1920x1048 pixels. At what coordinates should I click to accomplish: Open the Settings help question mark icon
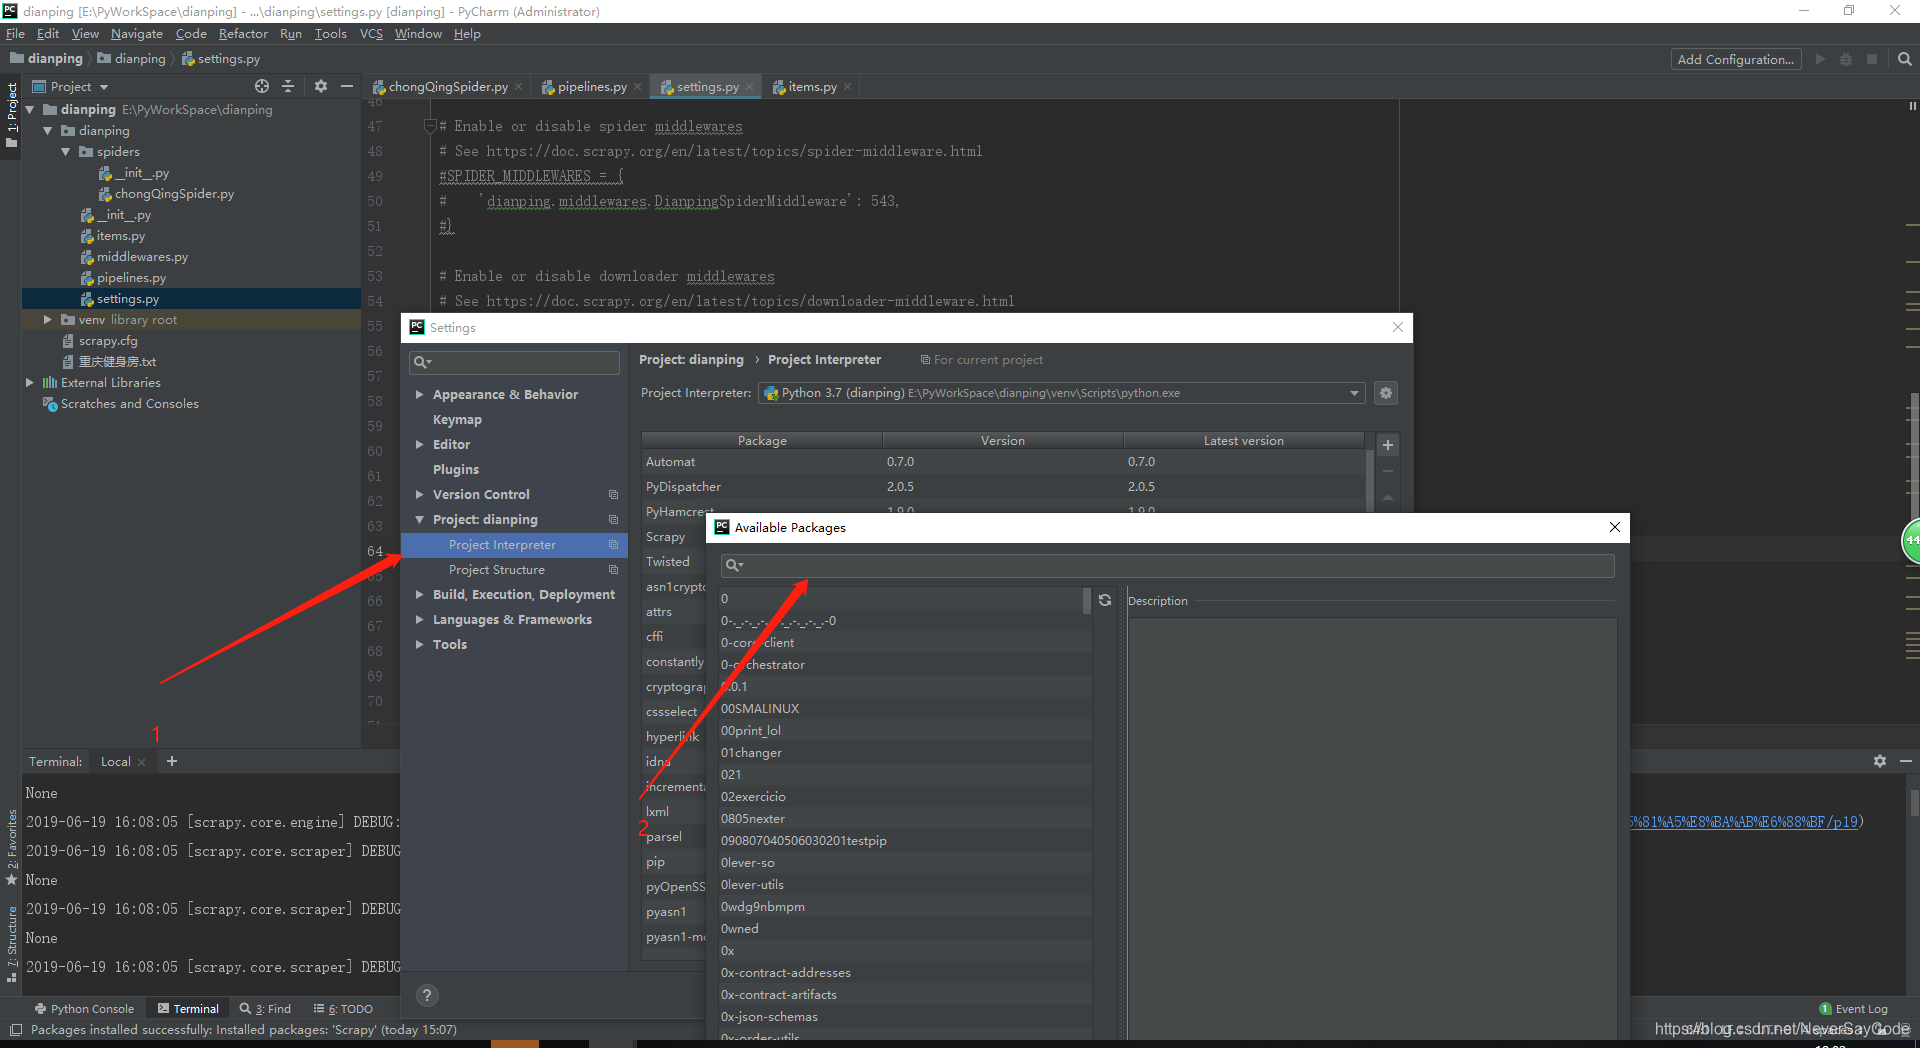[427, 995]
